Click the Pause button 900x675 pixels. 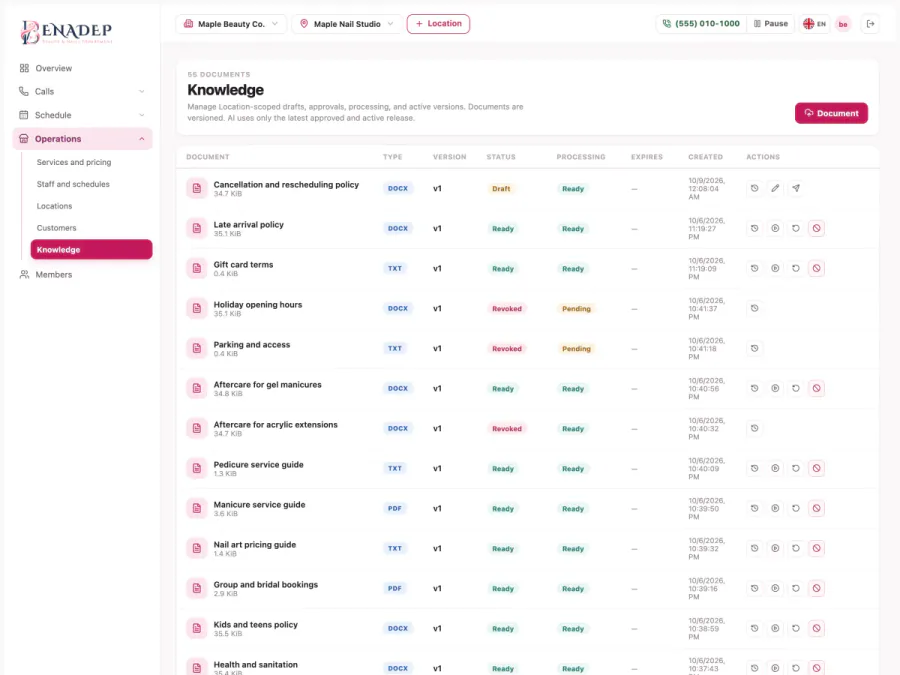[771, 24]
